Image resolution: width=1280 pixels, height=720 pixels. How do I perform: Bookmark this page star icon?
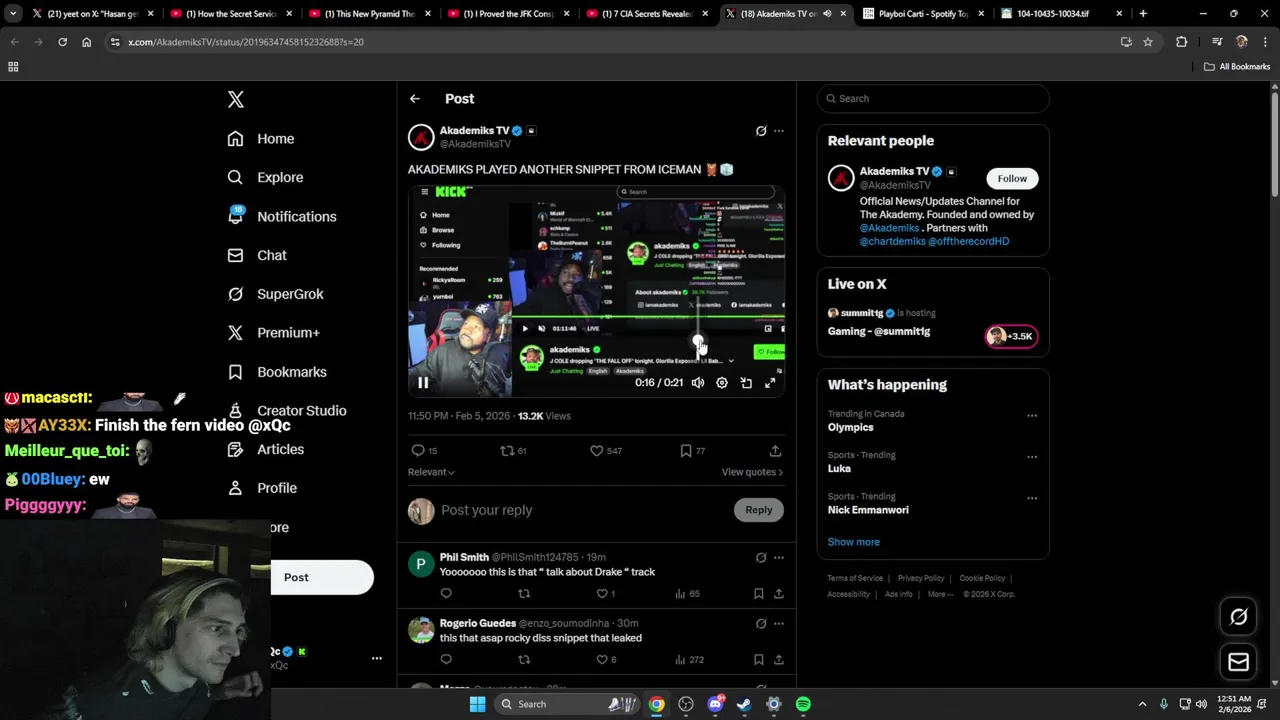1148,42
